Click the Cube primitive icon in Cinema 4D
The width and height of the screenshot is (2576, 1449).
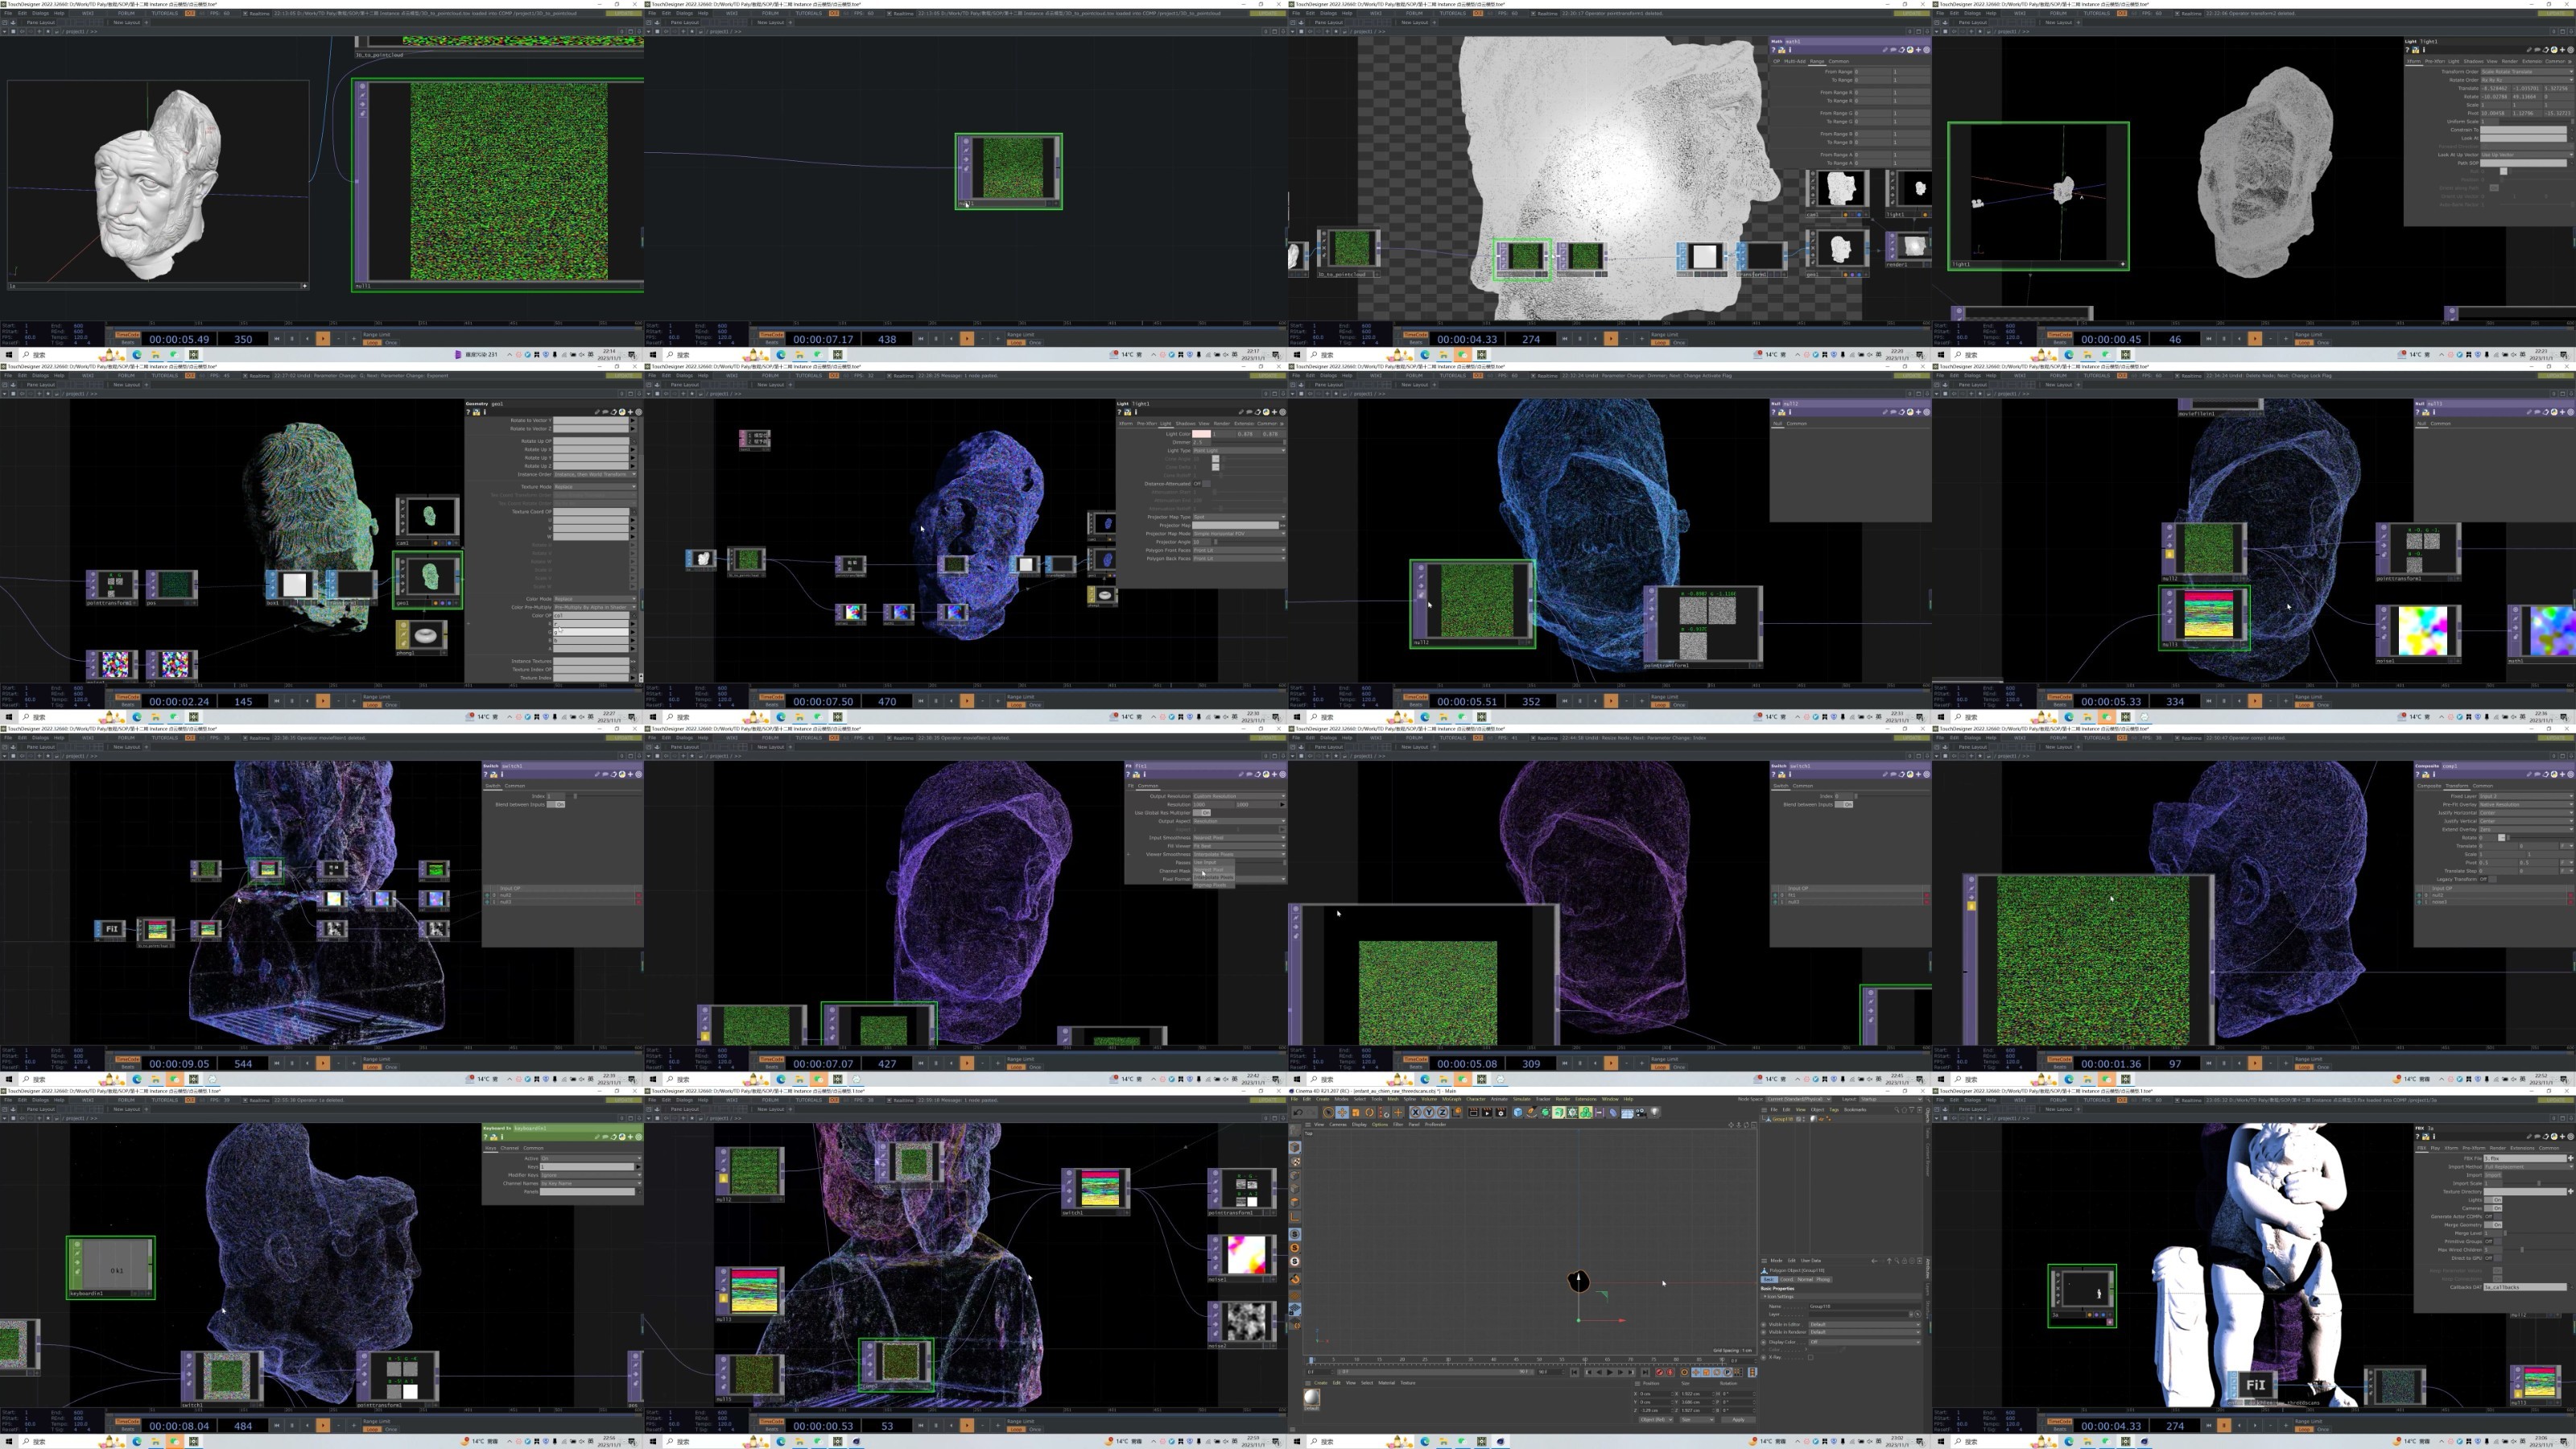[1518, 1113]
